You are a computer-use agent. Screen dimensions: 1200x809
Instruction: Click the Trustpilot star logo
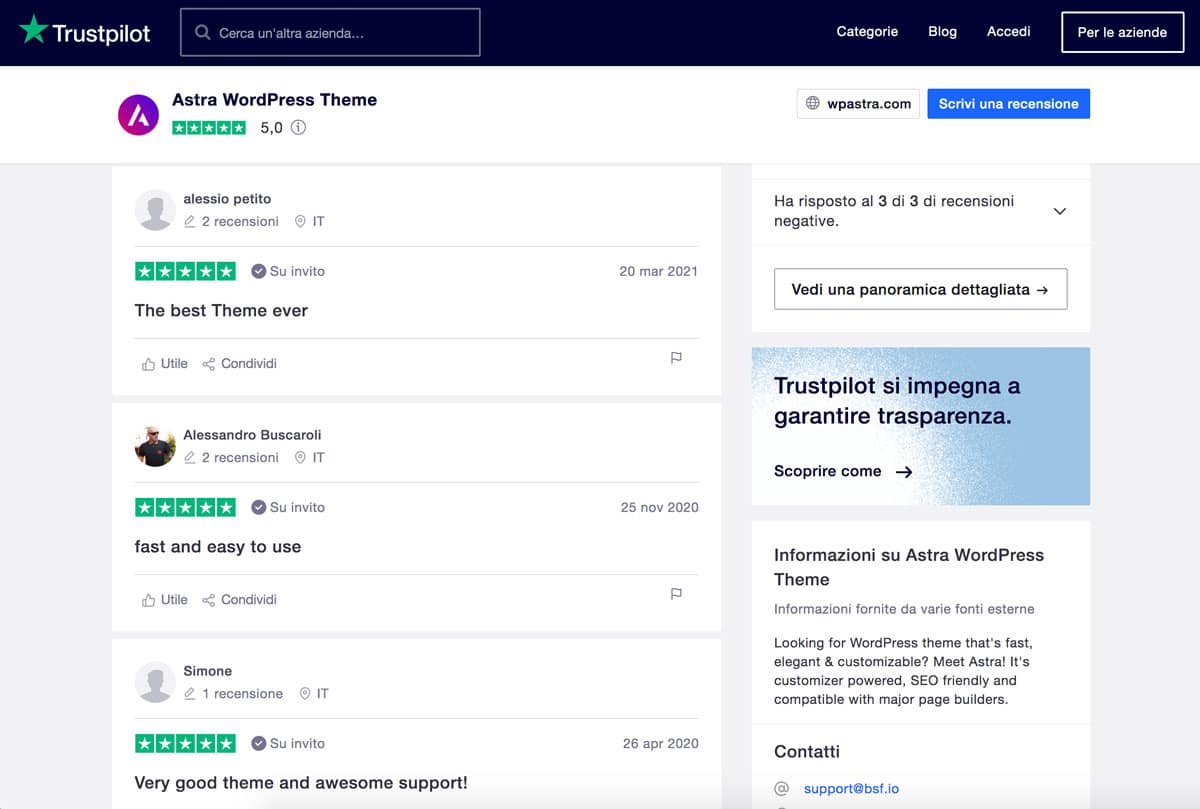33,30
